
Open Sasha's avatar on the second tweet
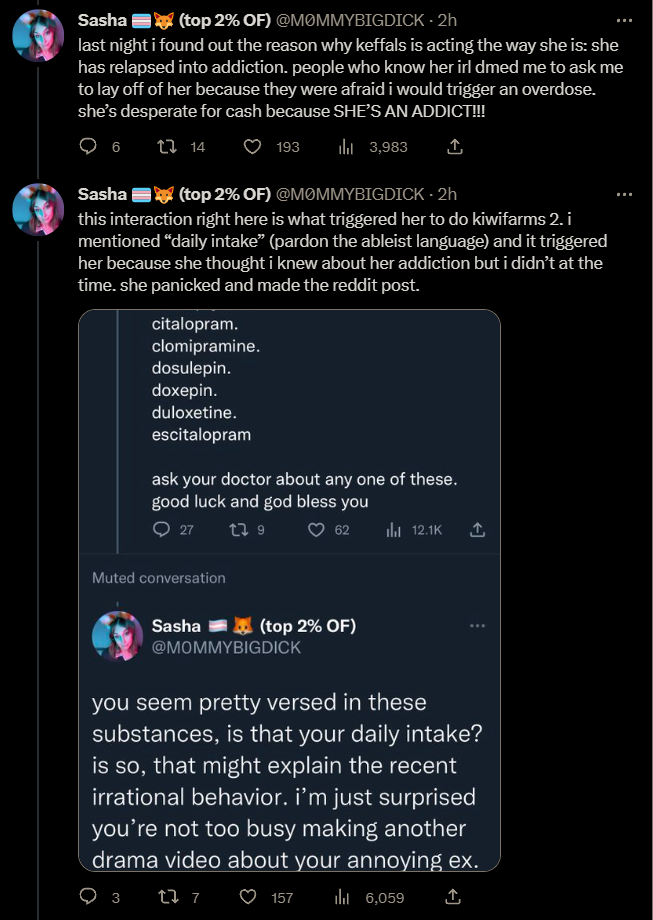[38, 209]
